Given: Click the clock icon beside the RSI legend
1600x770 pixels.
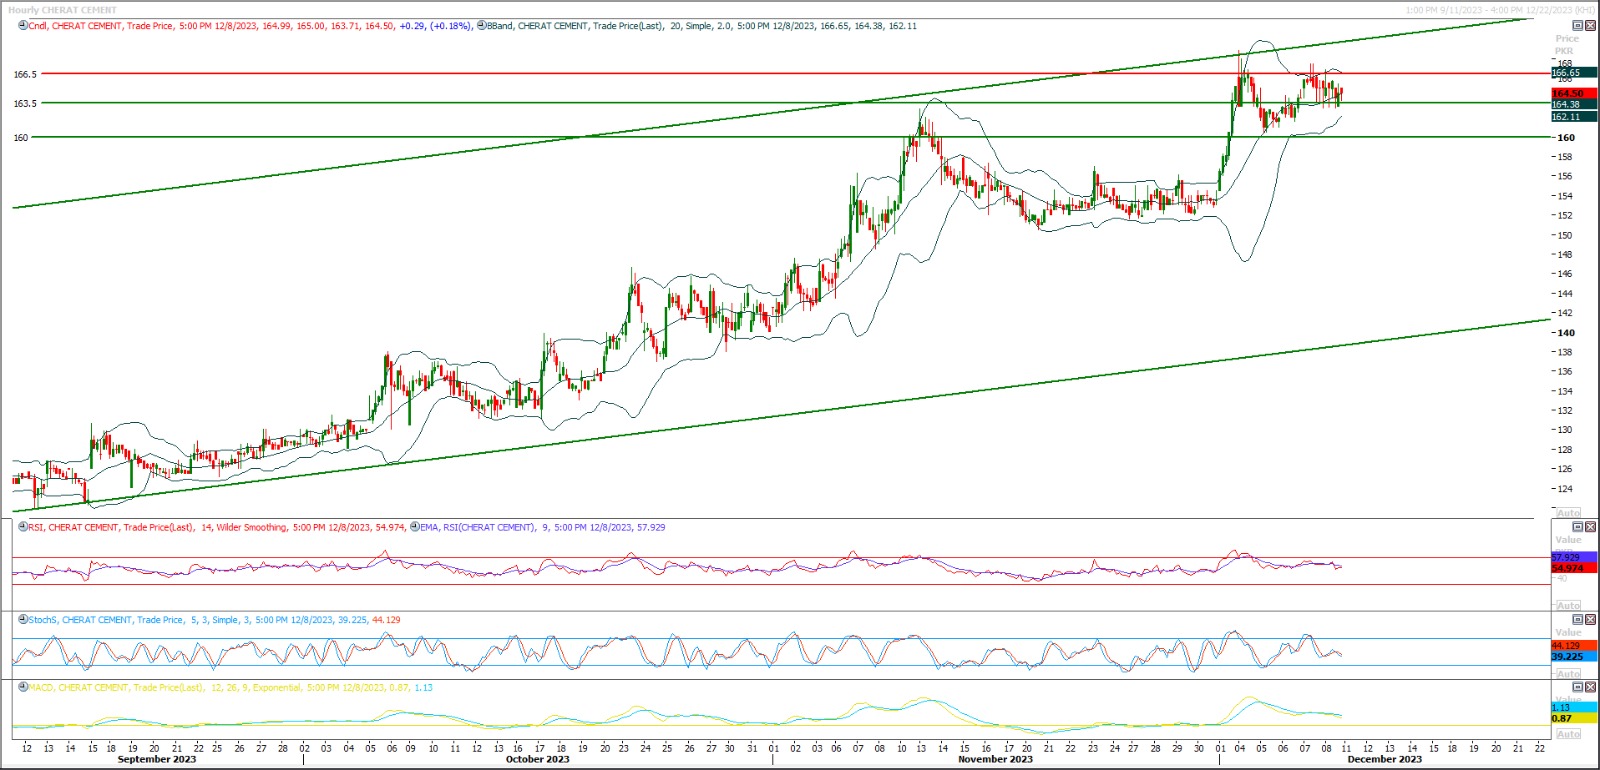Looking at the screenshot, I should coord(23,527).
